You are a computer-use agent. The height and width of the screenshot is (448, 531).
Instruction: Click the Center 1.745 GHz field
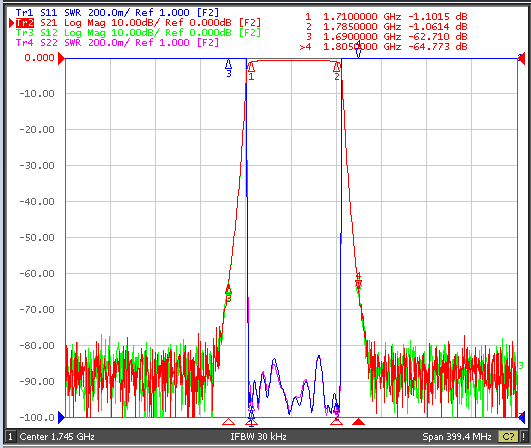(x=57, y=437)
